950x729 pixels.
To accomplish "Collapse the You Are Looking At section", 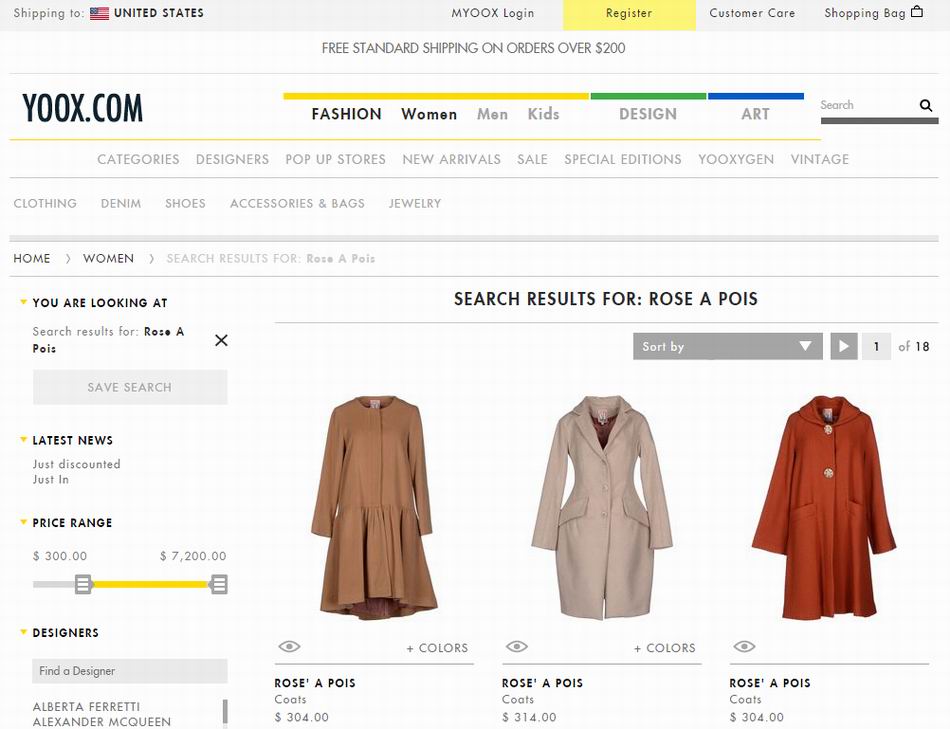I will [x=24, y=302].
